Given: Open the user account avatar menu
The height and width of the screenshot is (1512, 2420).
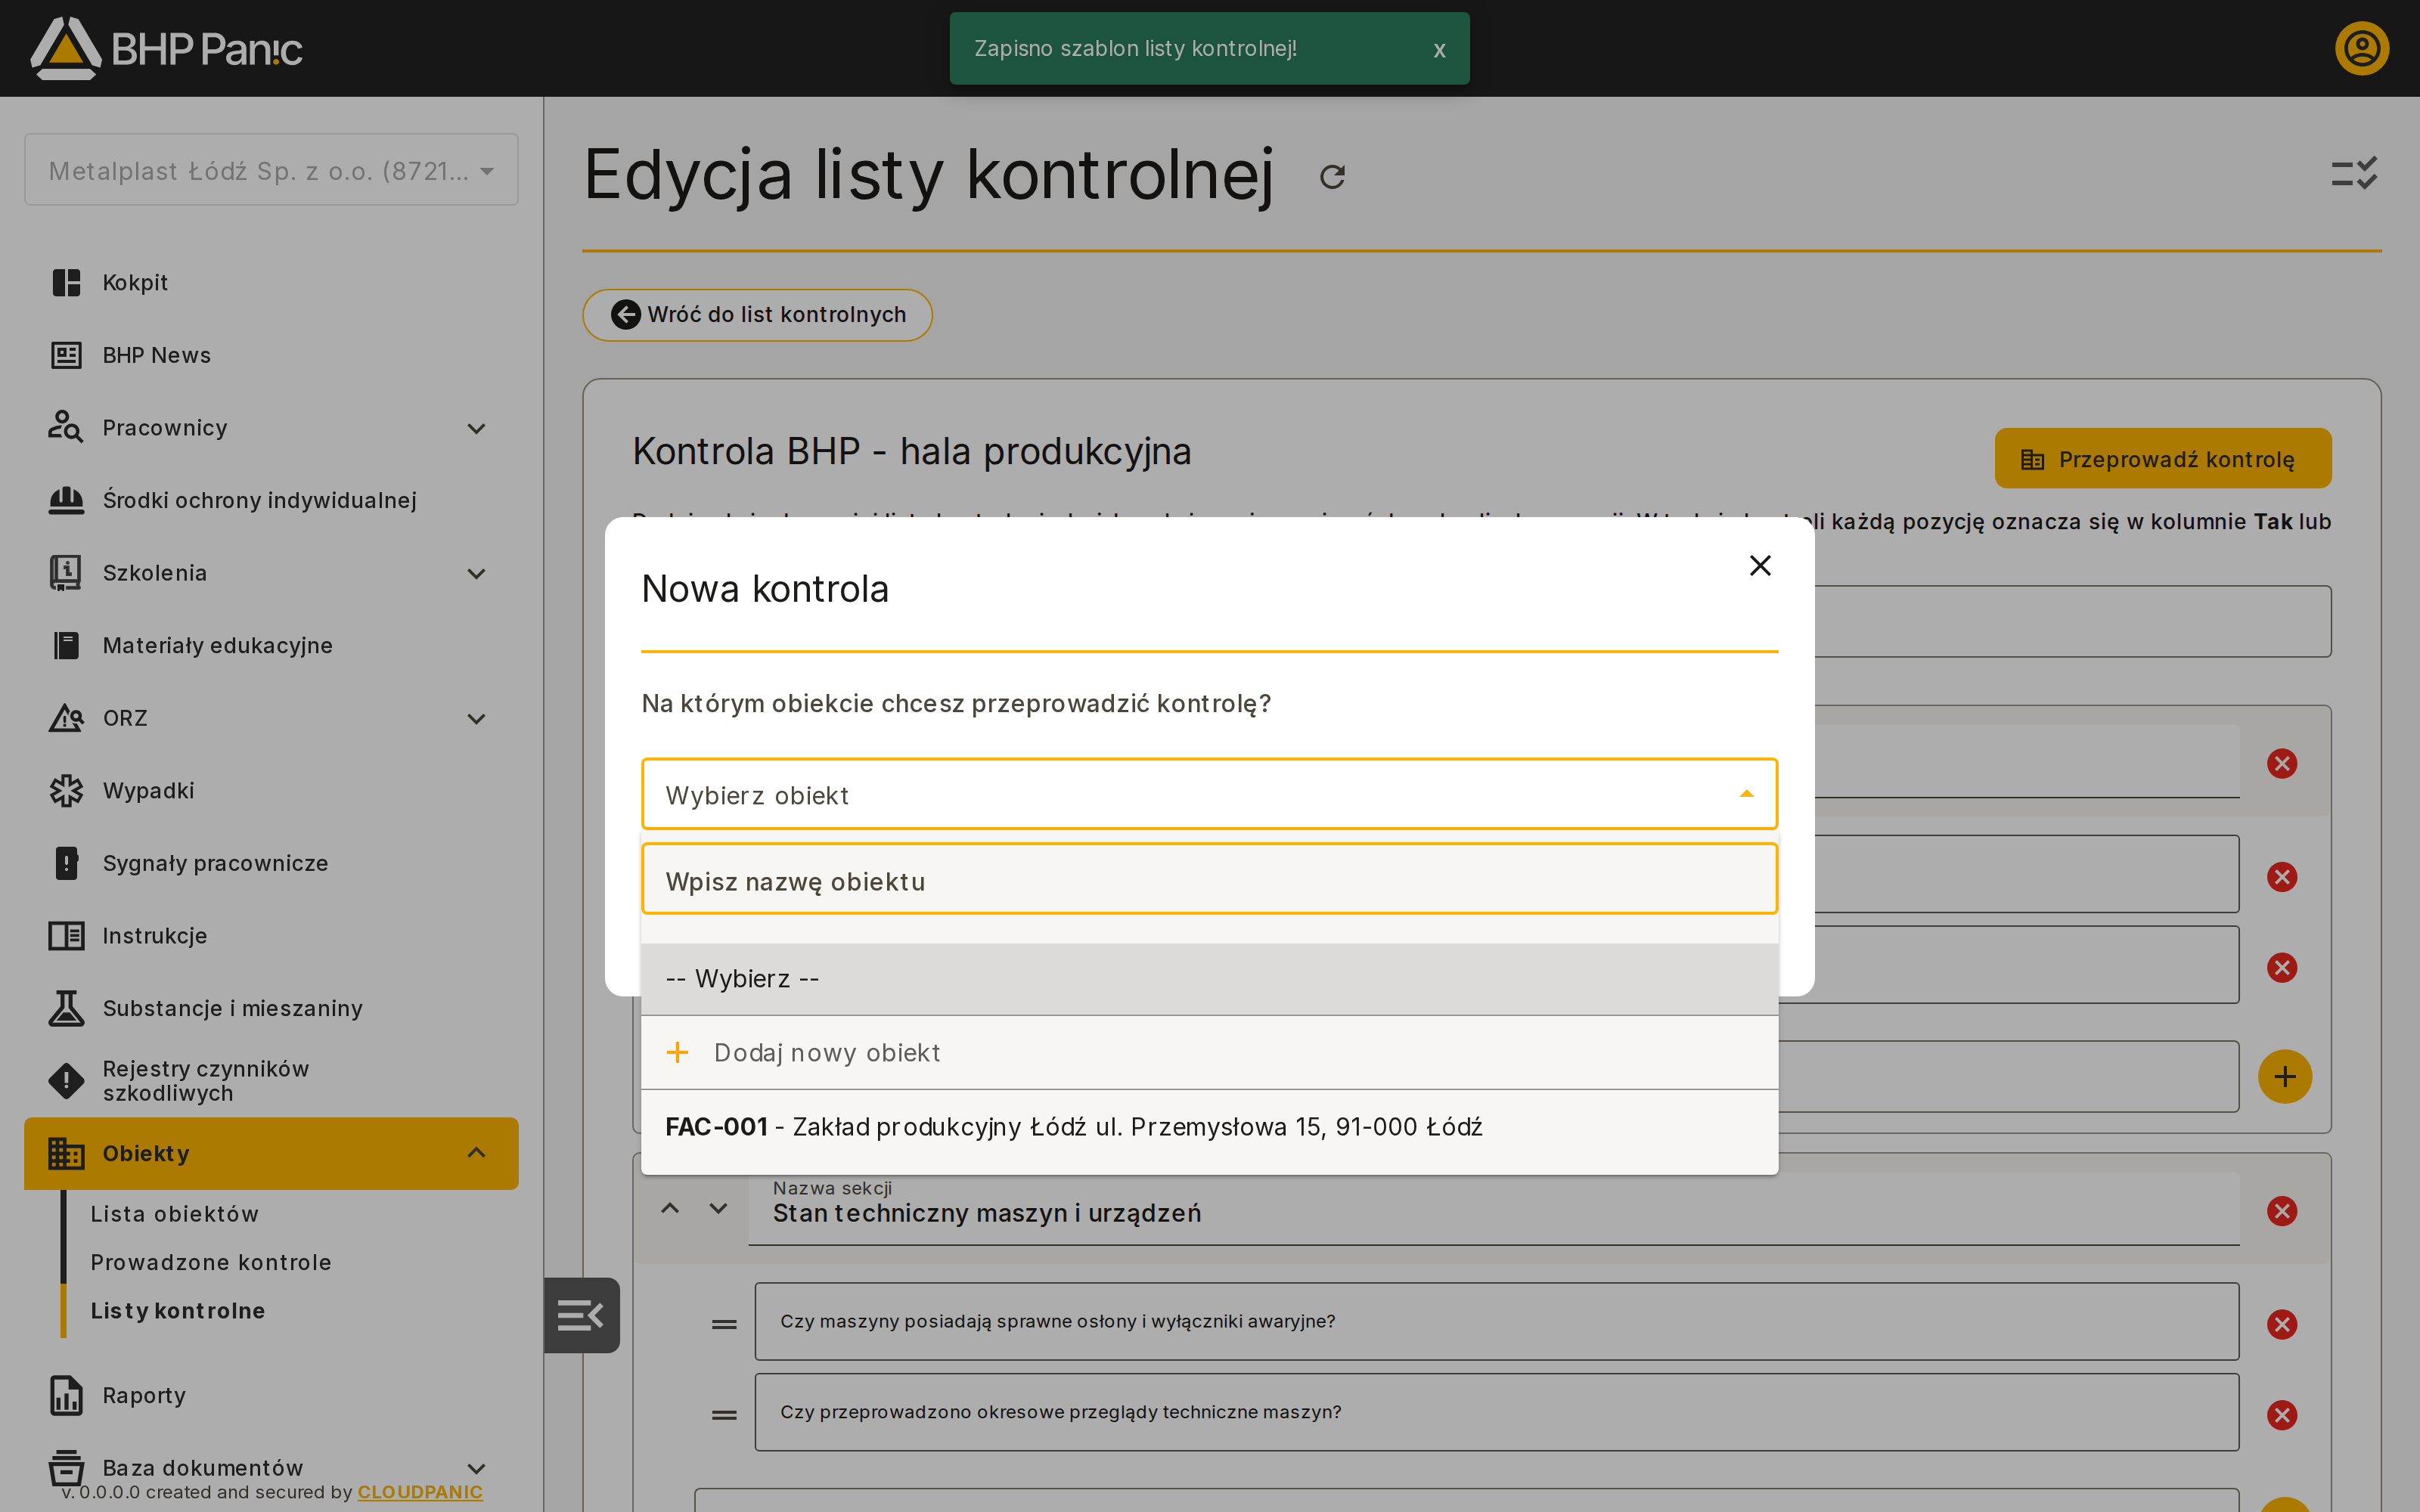Looking at the screenshot, I should (2361, 48).
